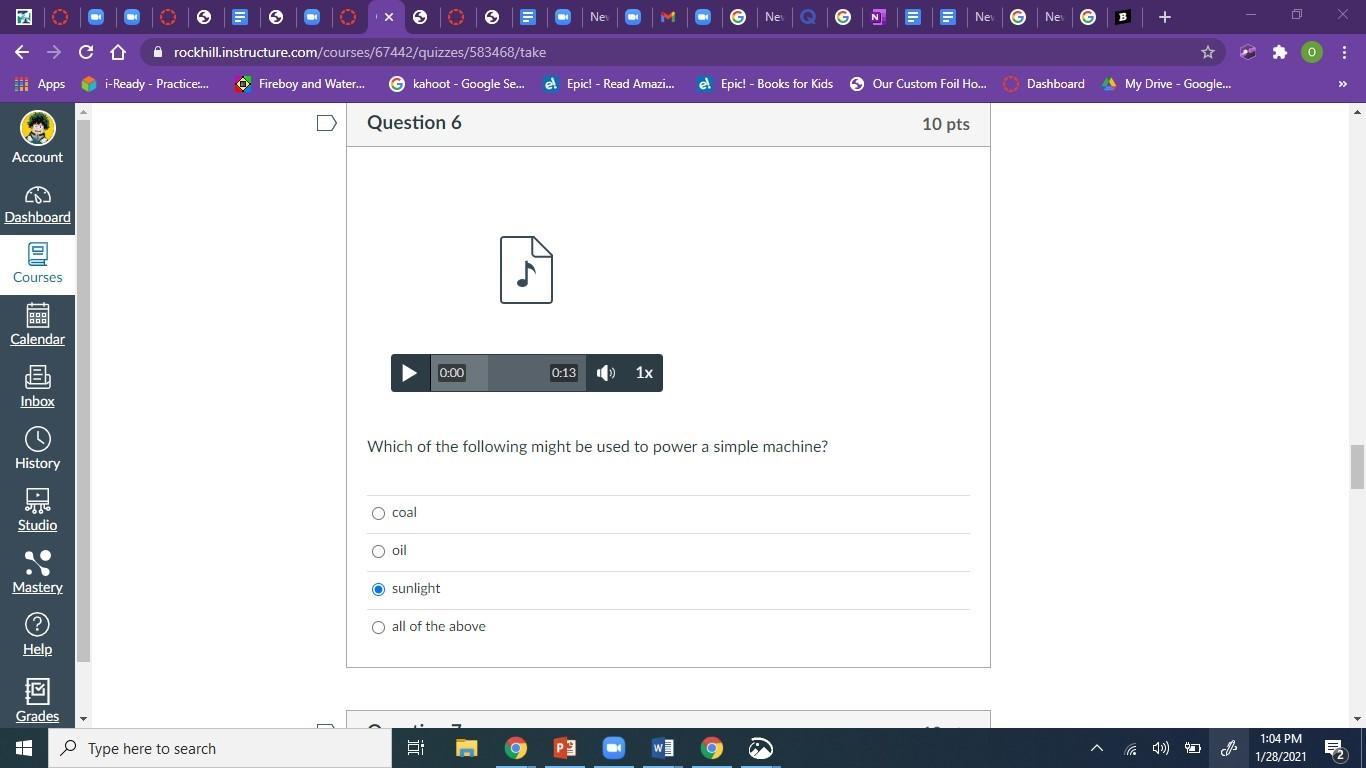This screenshot has height=768, width=1366.
Task: Switch to the blue Q icon tab
Action: [808, 17]
